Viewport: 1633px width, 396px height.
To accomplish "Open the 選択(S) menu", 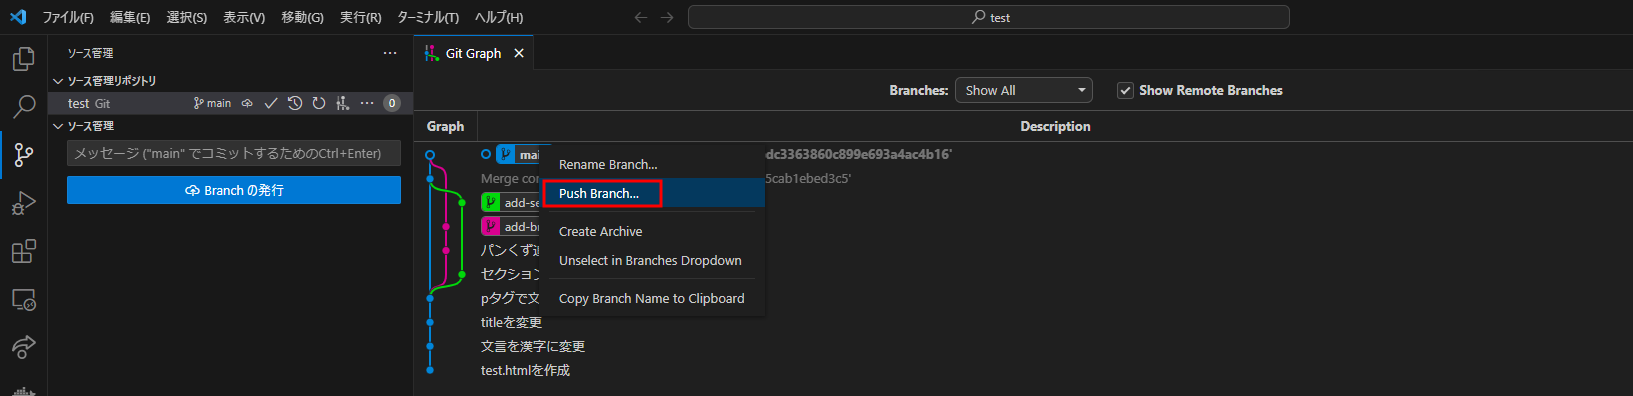I will tap(187, 17).
